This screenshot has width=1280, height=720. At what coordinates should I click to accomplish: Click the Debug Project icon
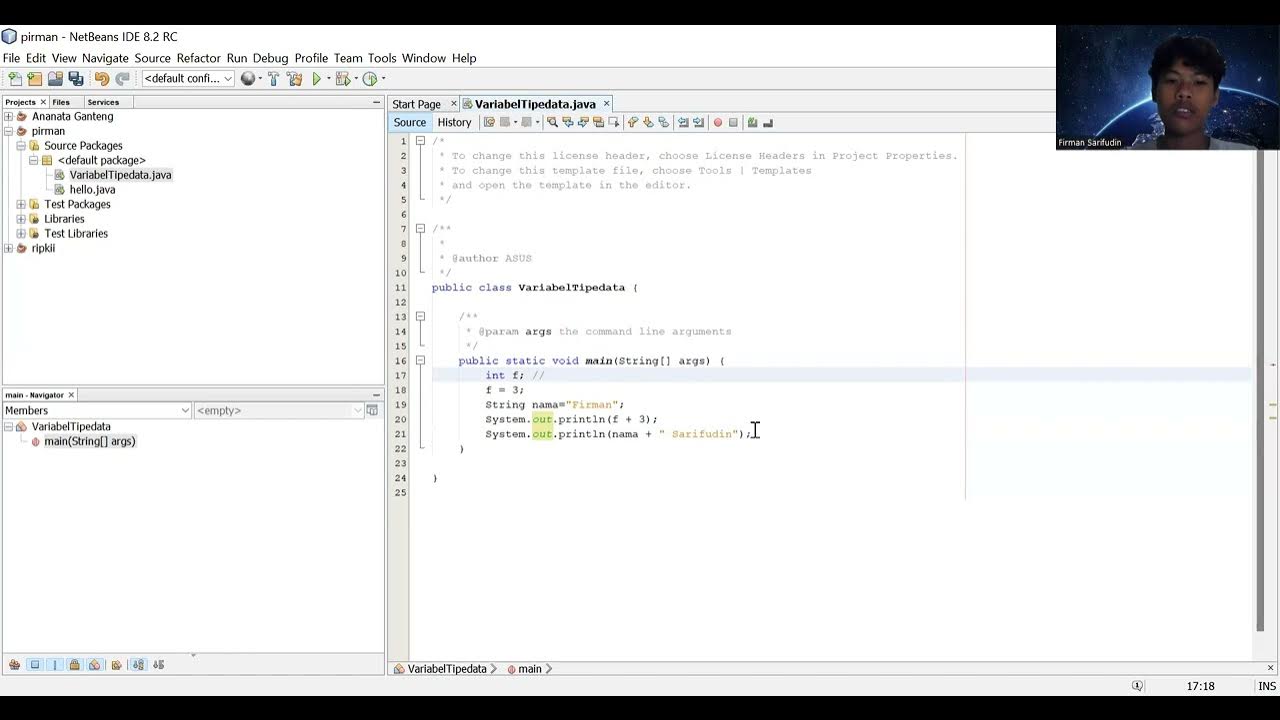coord(343,79)
